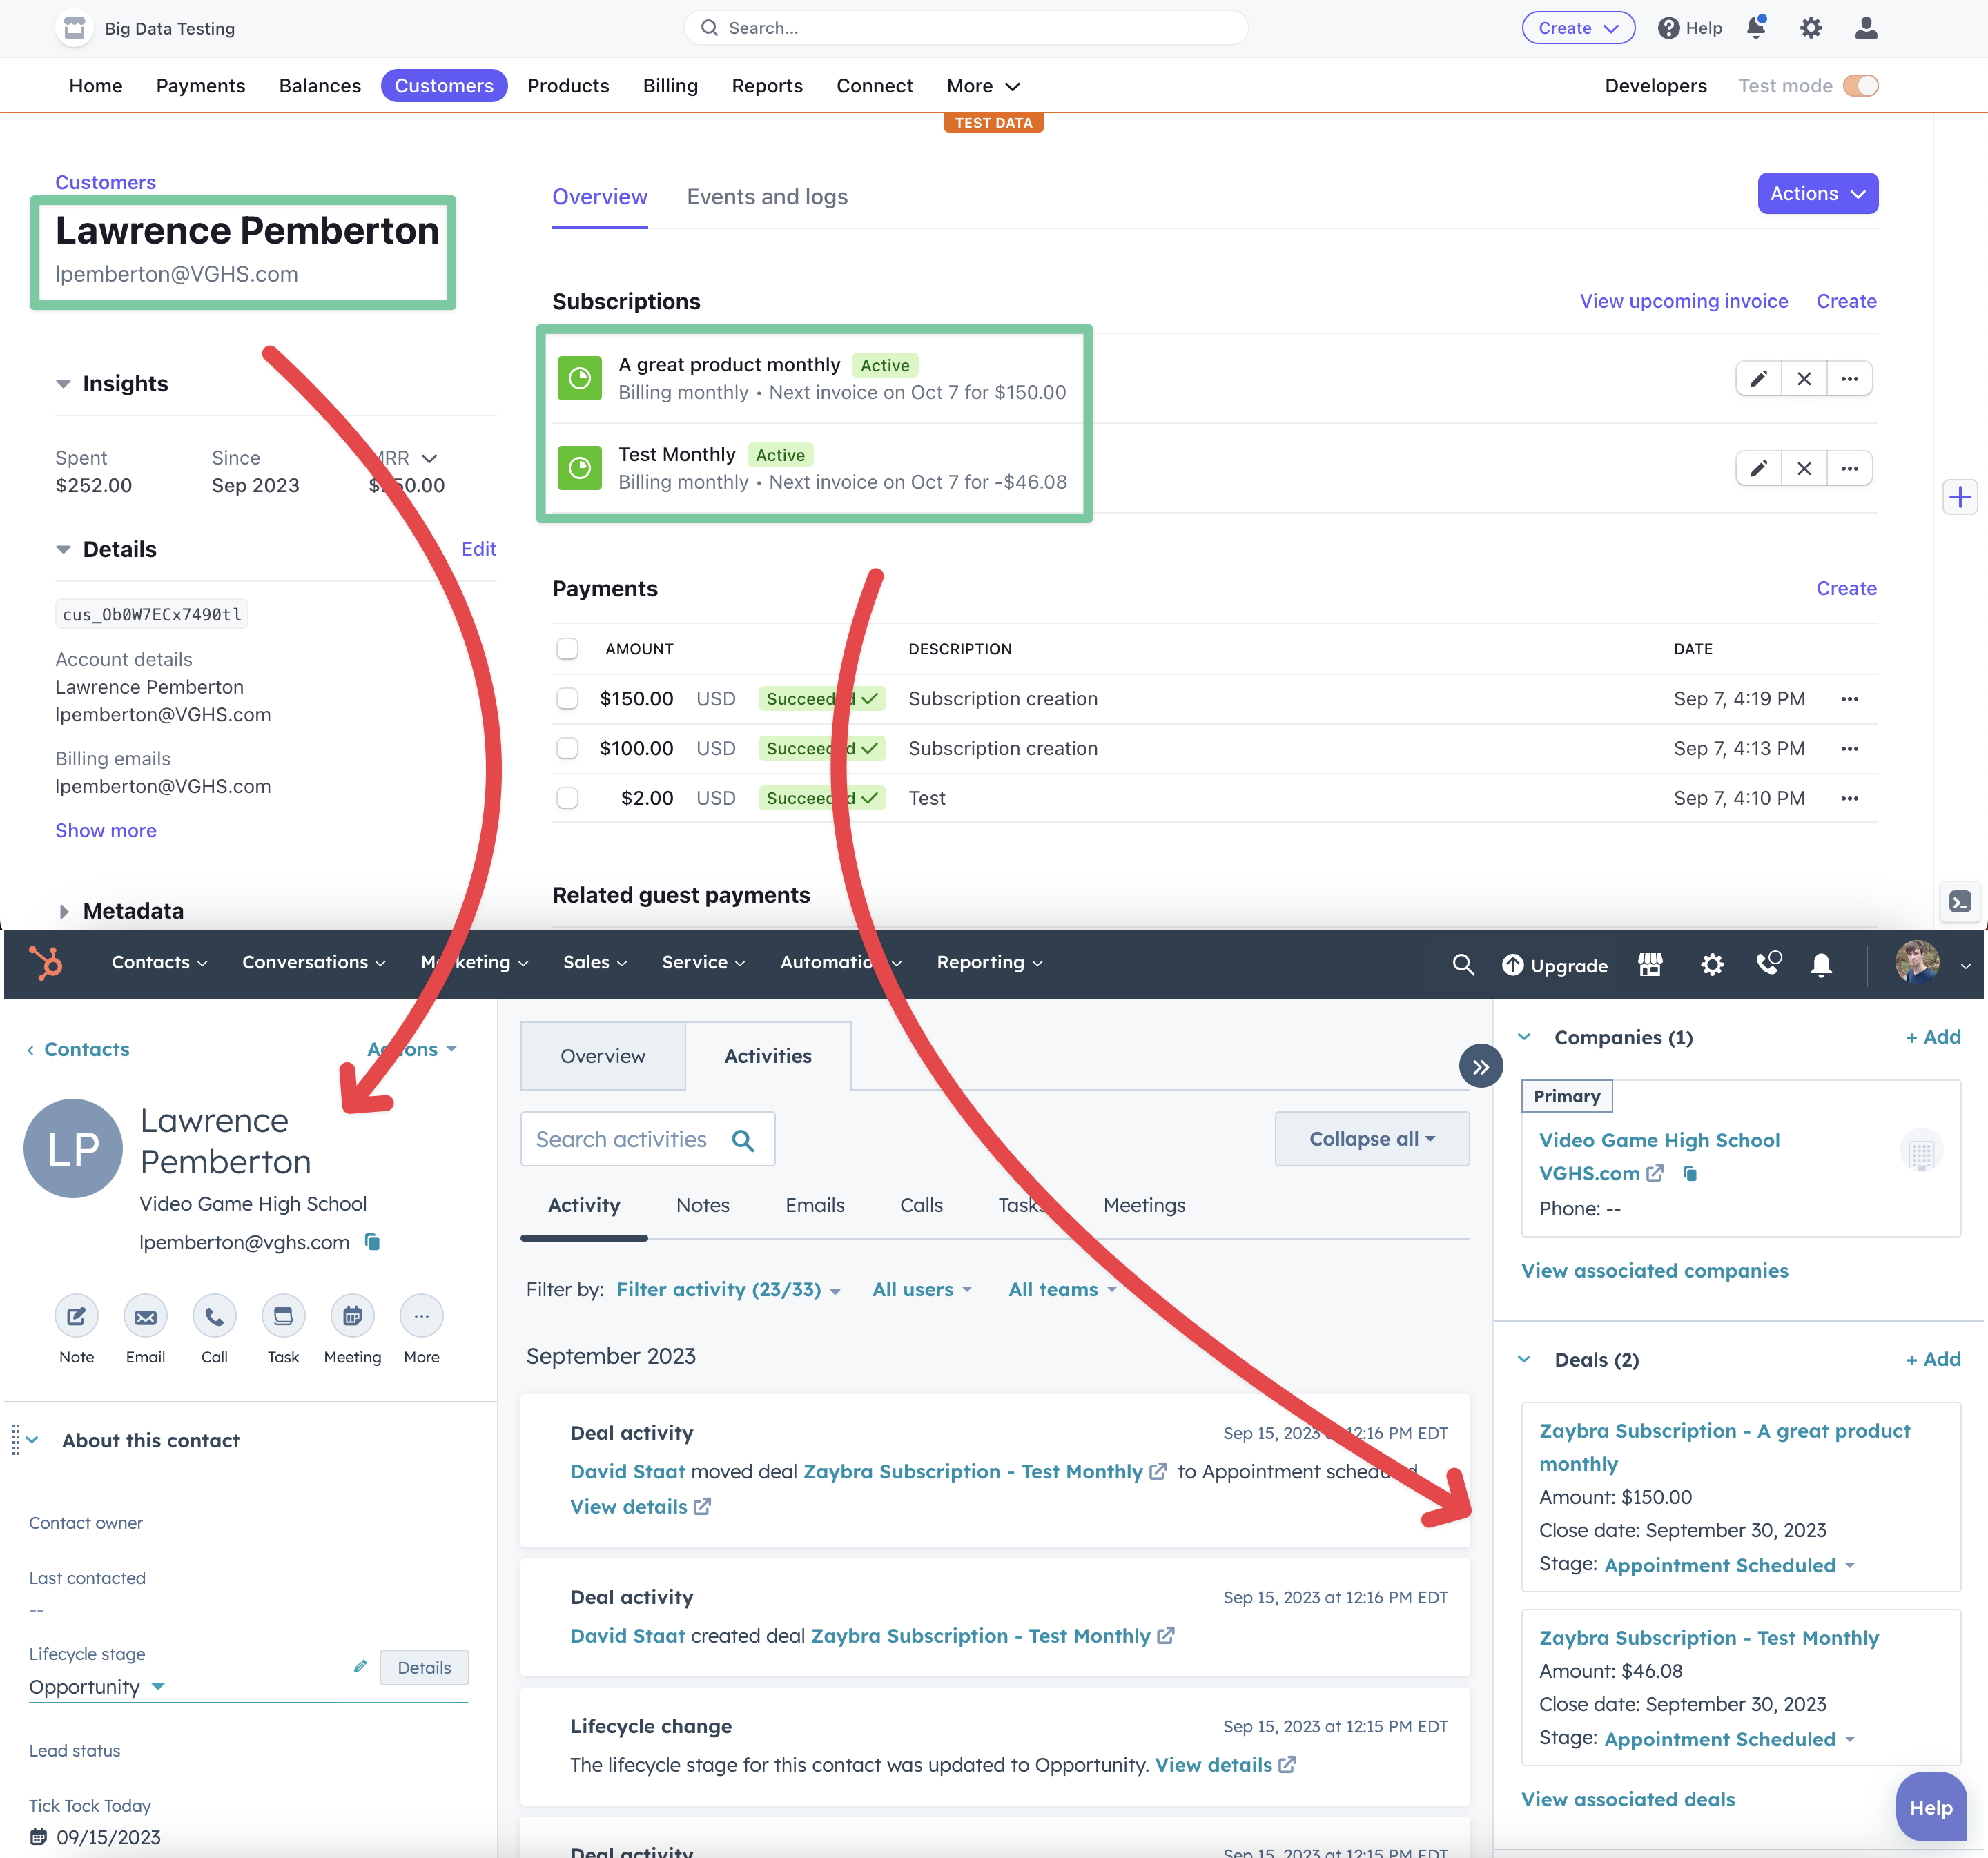Open Stripe user profile icon
1988x1858 pixels.
tap(1866, 28)
